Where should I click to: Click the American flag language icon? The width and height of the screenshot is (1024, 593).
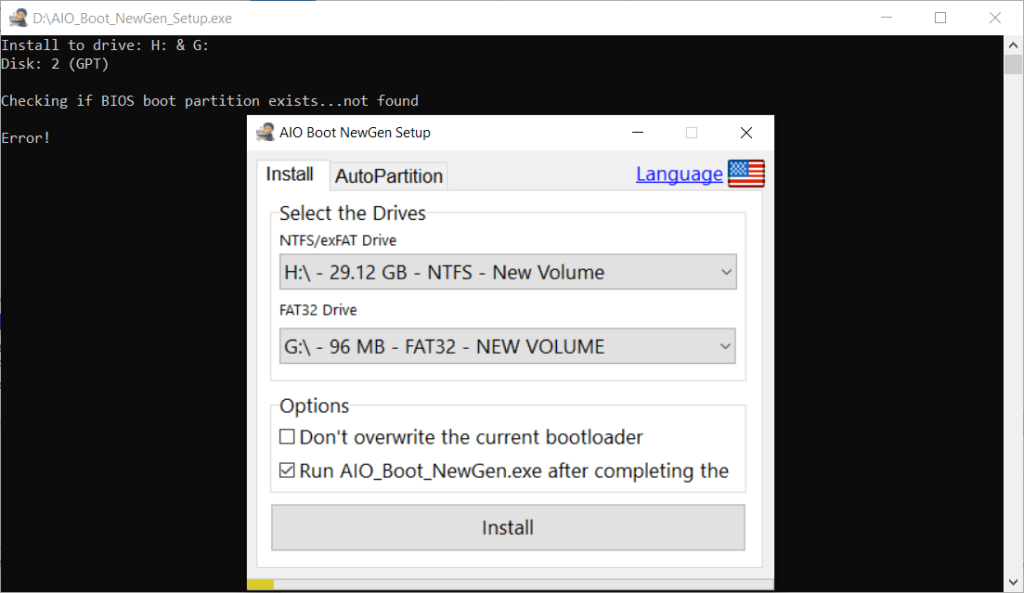pos(748,172)
